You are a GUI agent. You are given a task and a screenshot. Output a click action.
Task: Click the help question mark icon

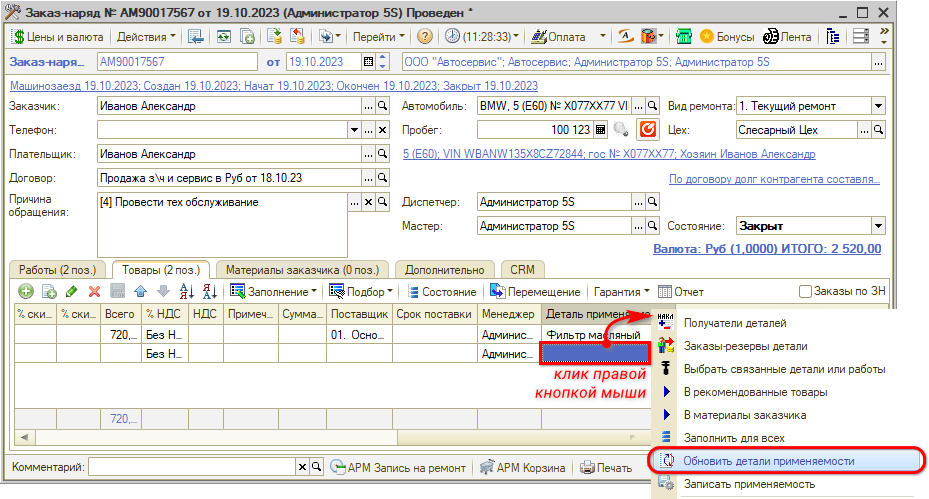(424, 37)
